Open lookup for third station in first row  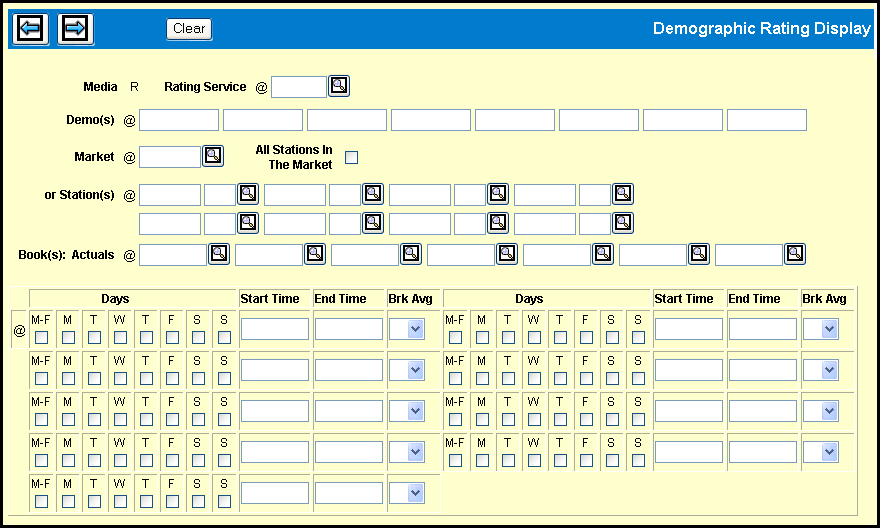coord(498,194)
